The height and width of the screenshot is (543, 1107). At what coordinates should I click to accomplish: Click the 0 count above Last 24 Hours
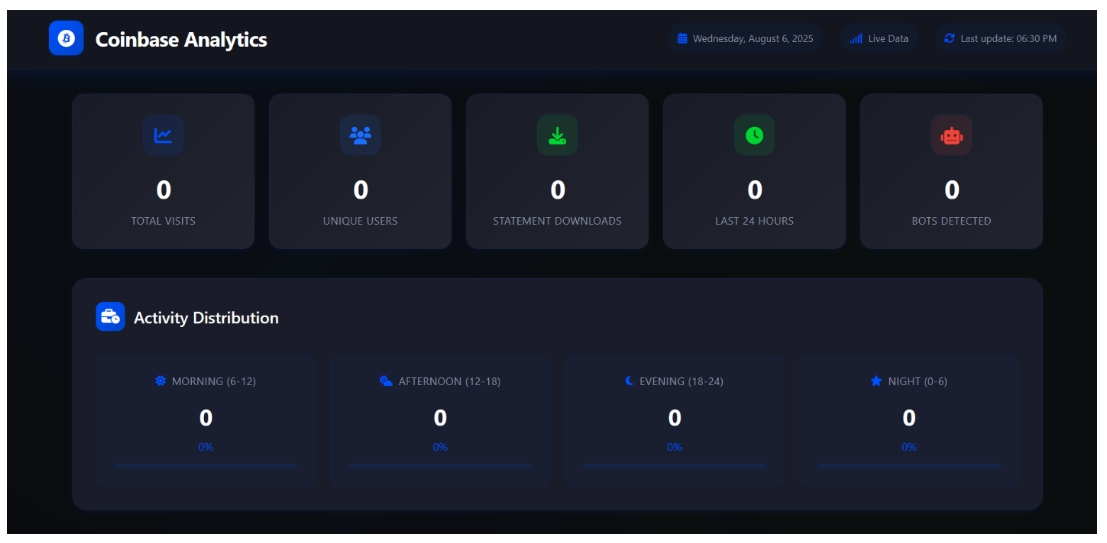[754, 190]
